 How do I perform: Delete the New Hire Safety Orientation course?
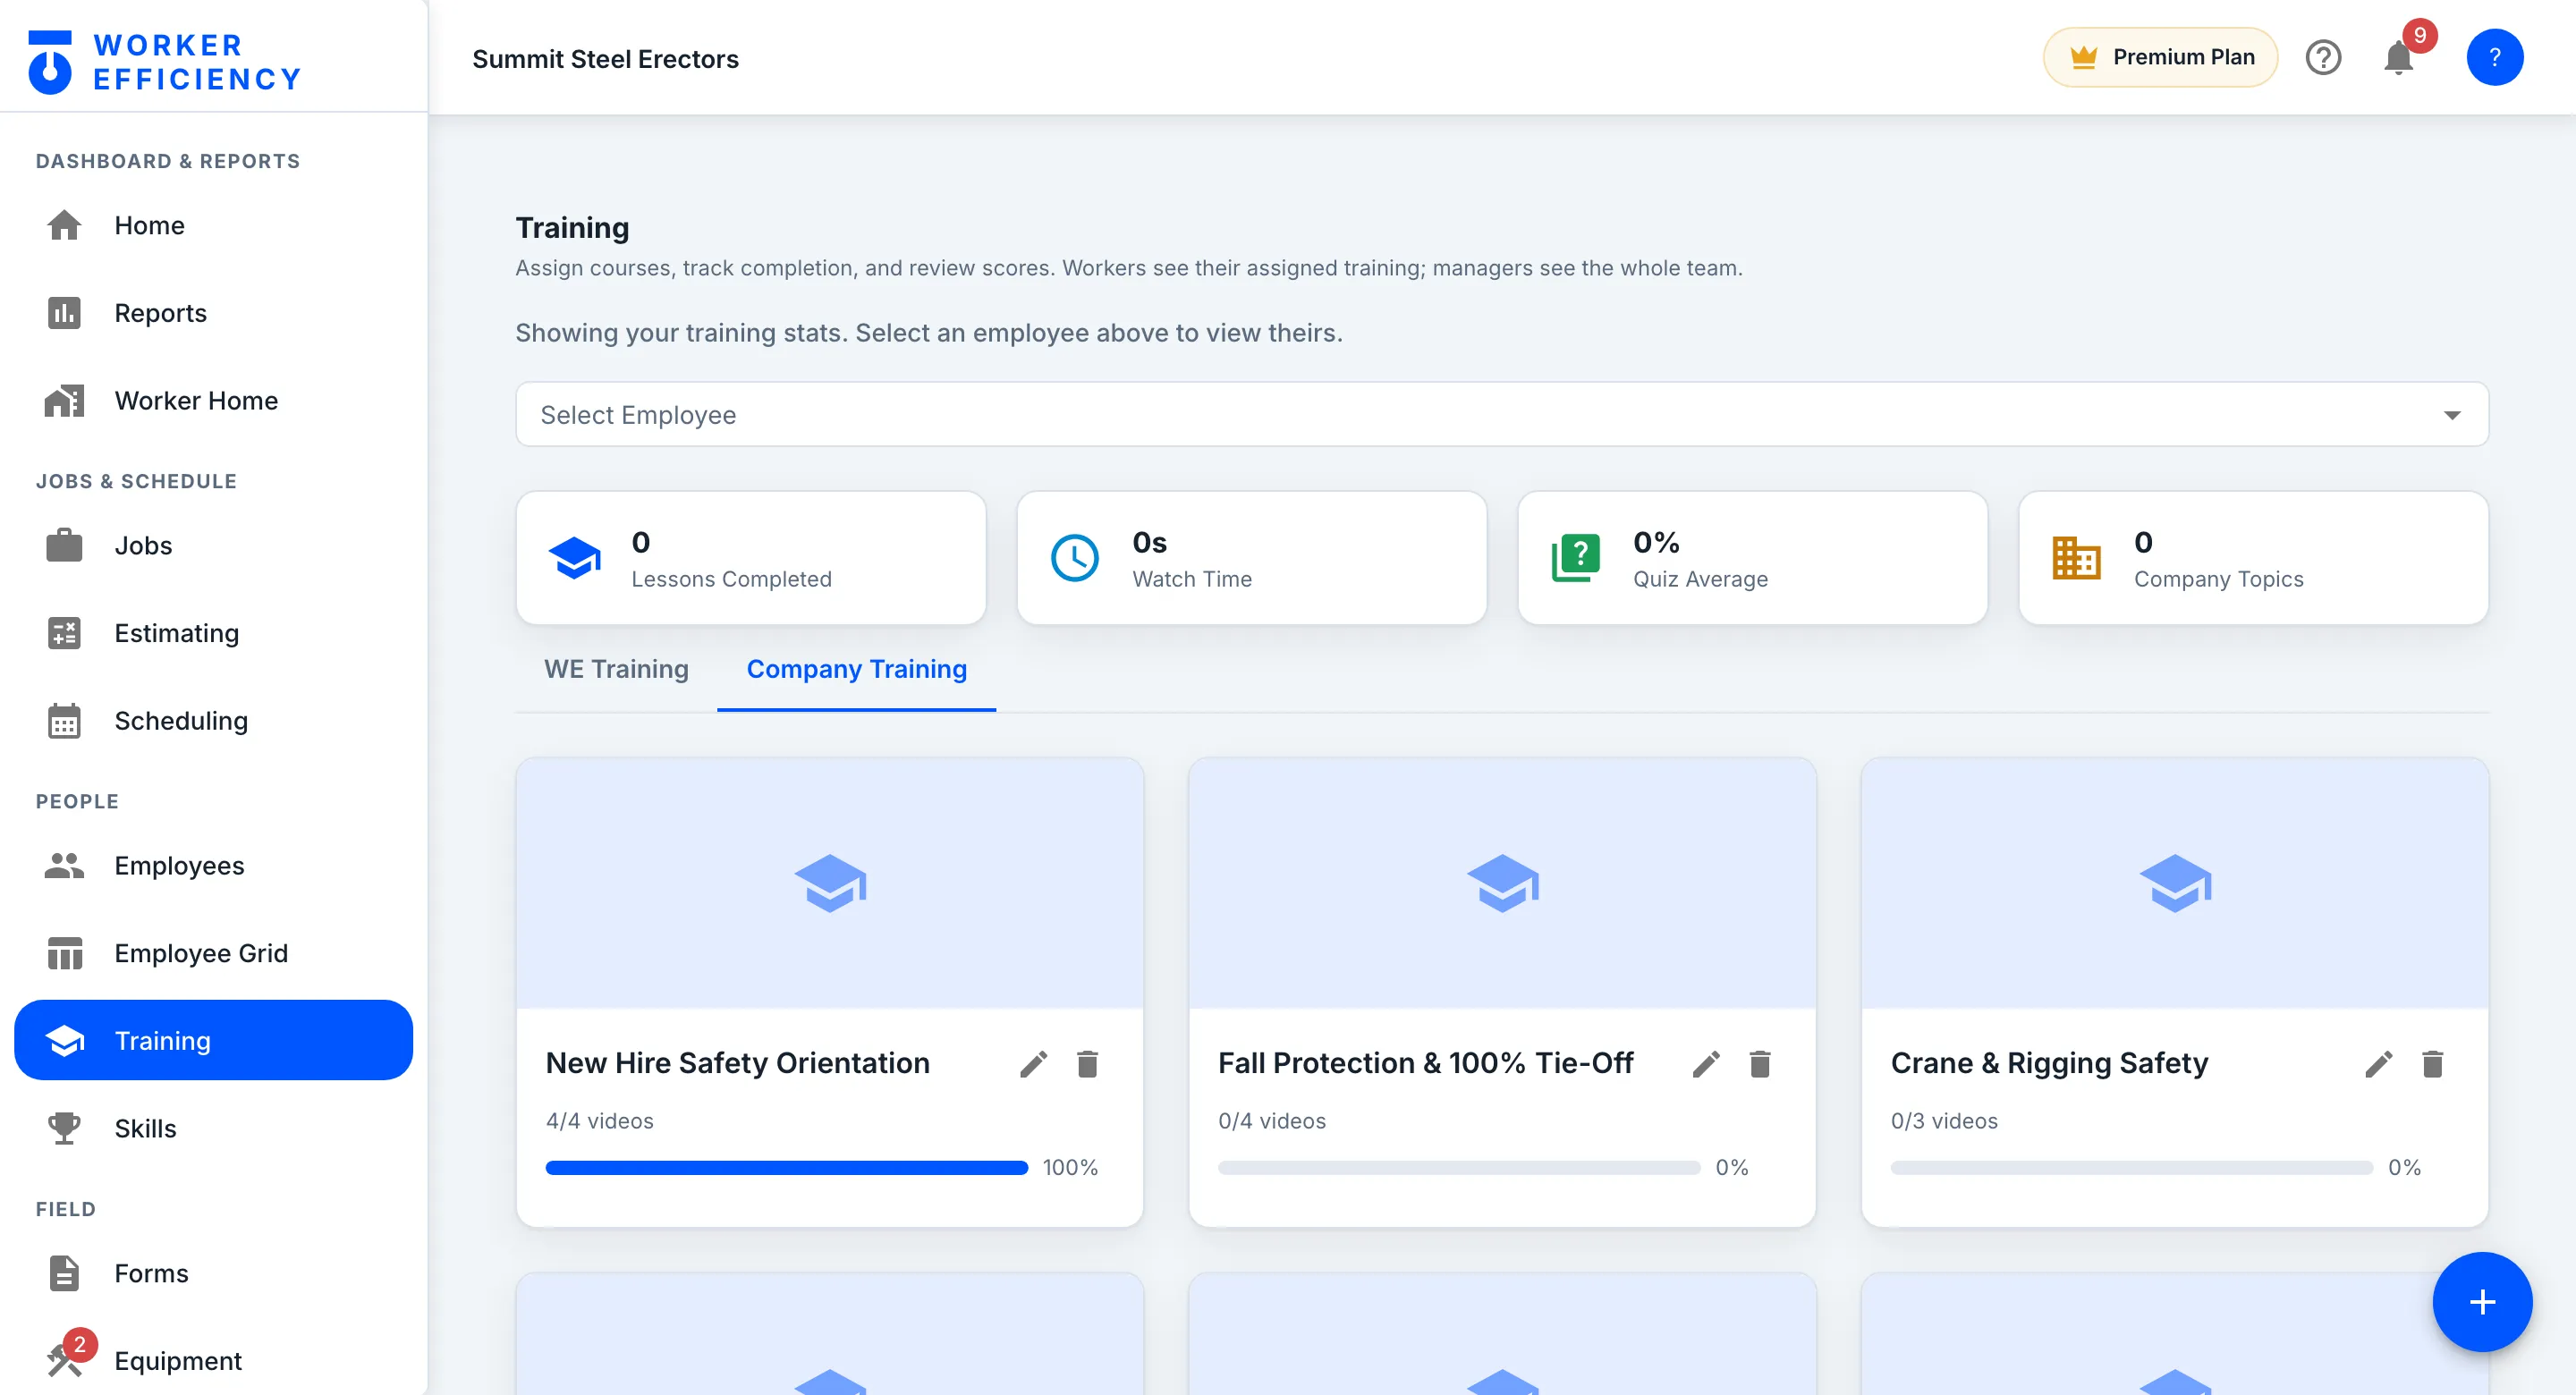click(1088, 1064)
